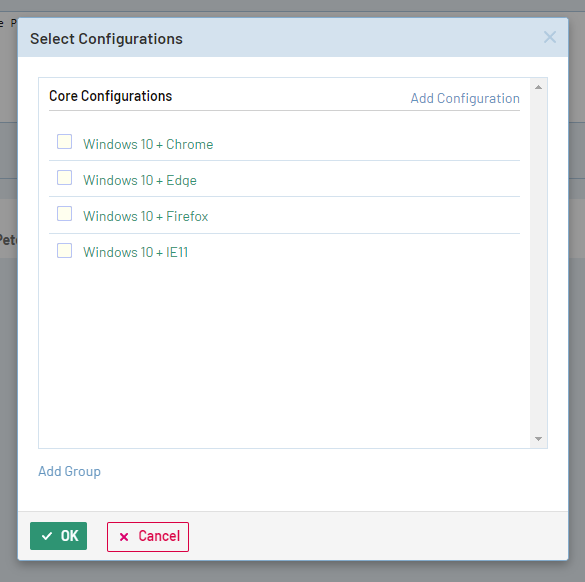Click the scrollbar down arrow

pyautogui.click(x=538, y=439)
